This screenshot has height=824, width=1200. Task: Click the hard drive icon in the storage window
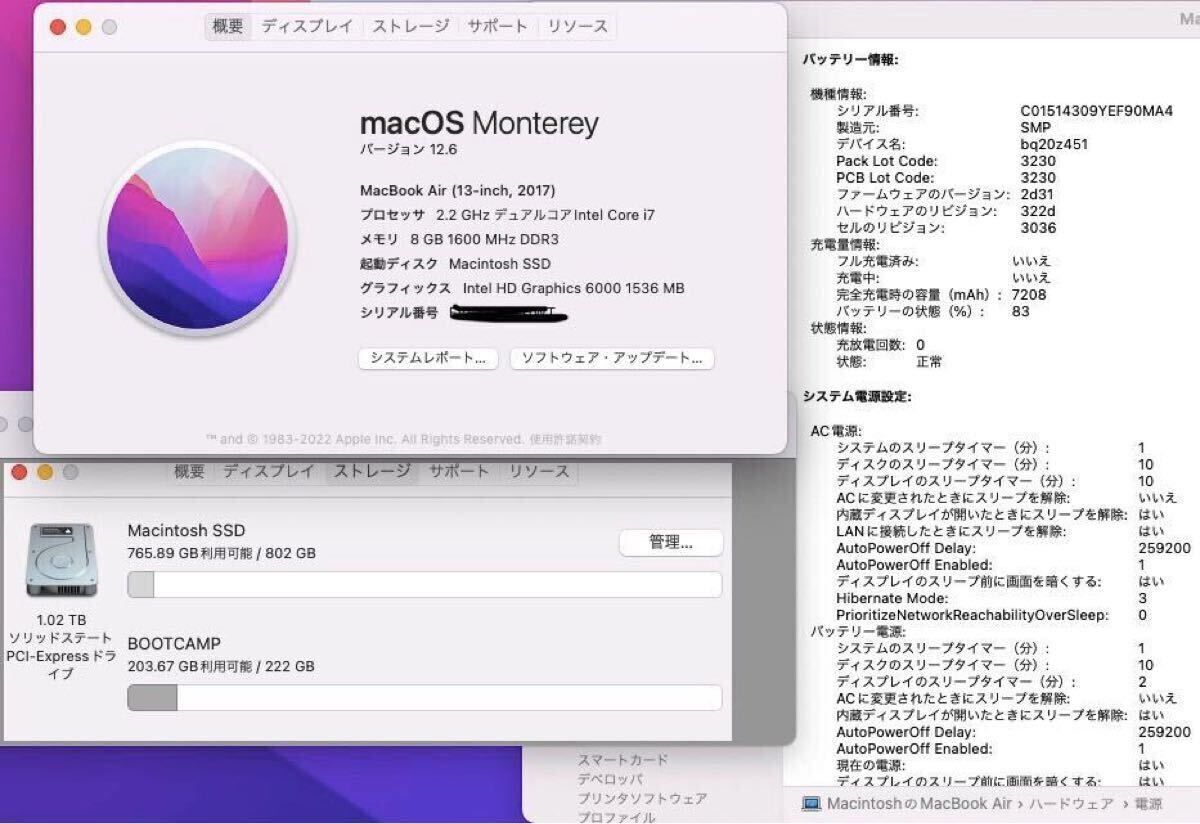click(61, 561)
